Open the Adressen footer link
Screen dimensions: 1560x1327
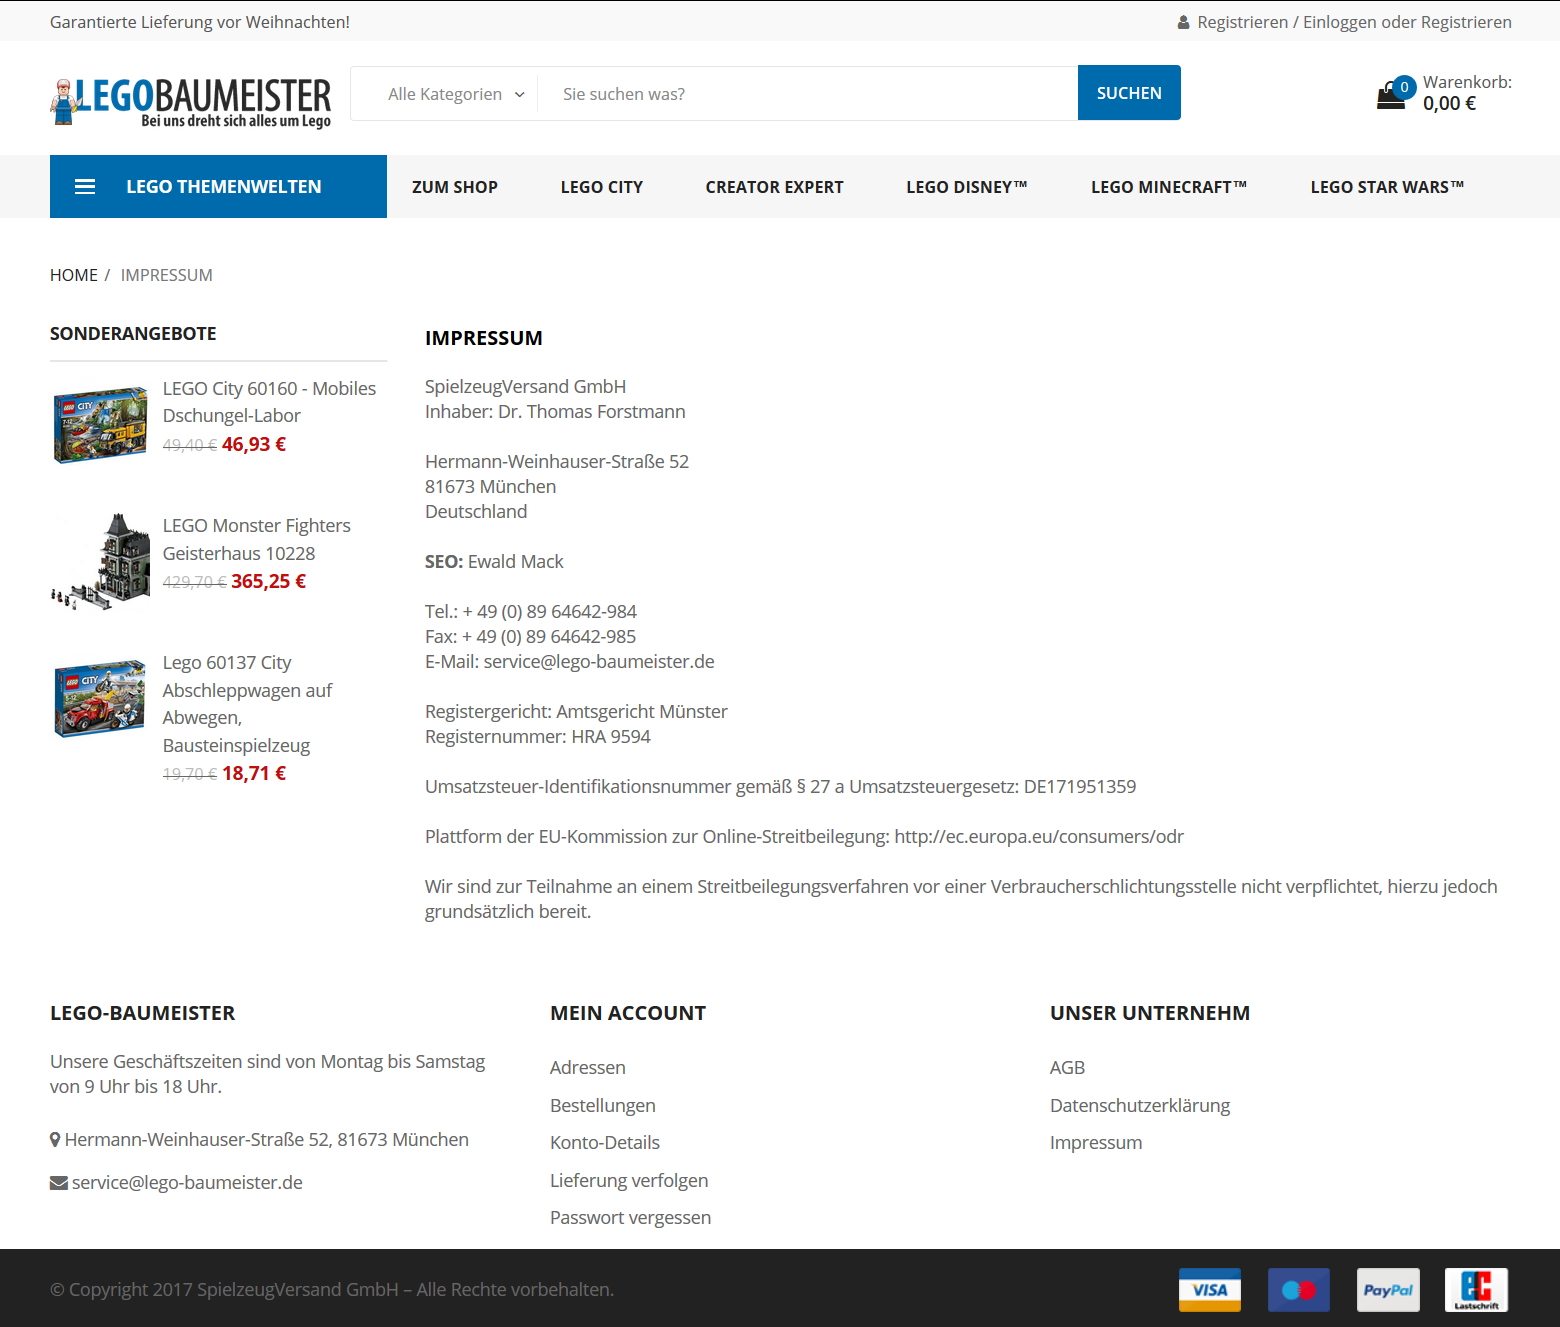tap(588, 1068)
